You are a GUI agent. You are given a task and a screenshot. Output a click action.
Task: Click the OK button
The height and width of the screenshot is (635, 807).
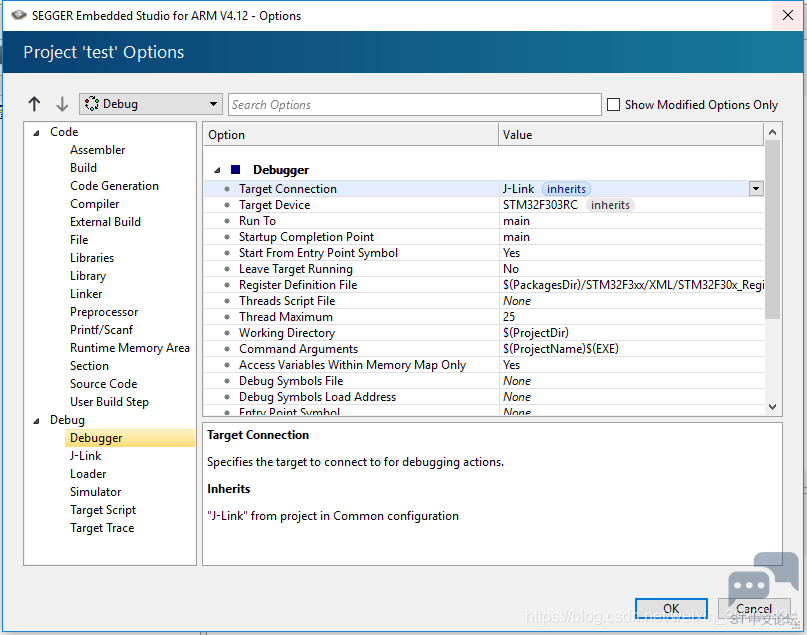[x=671, y=609]
